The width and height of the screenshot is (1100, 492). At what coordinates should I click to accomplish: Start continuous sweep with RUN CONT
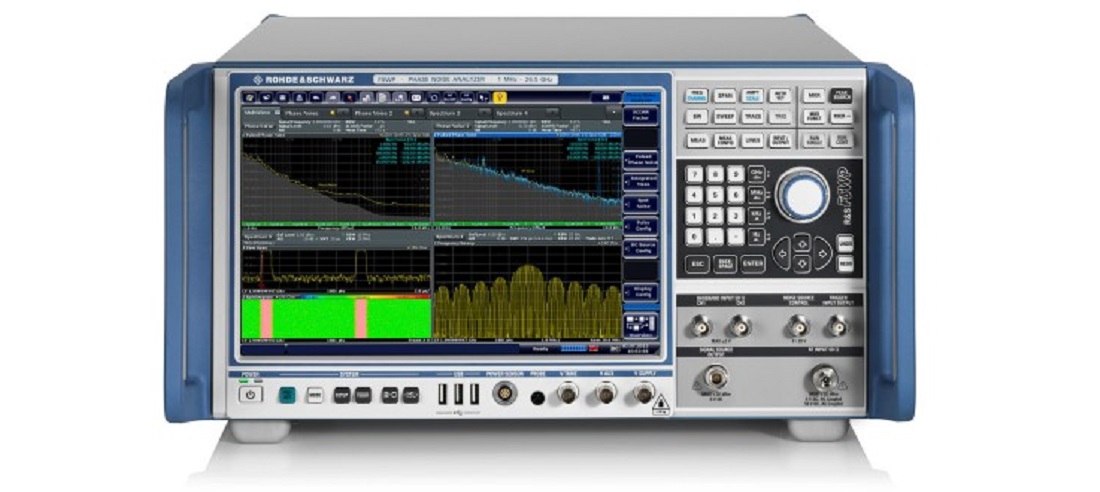840,140
